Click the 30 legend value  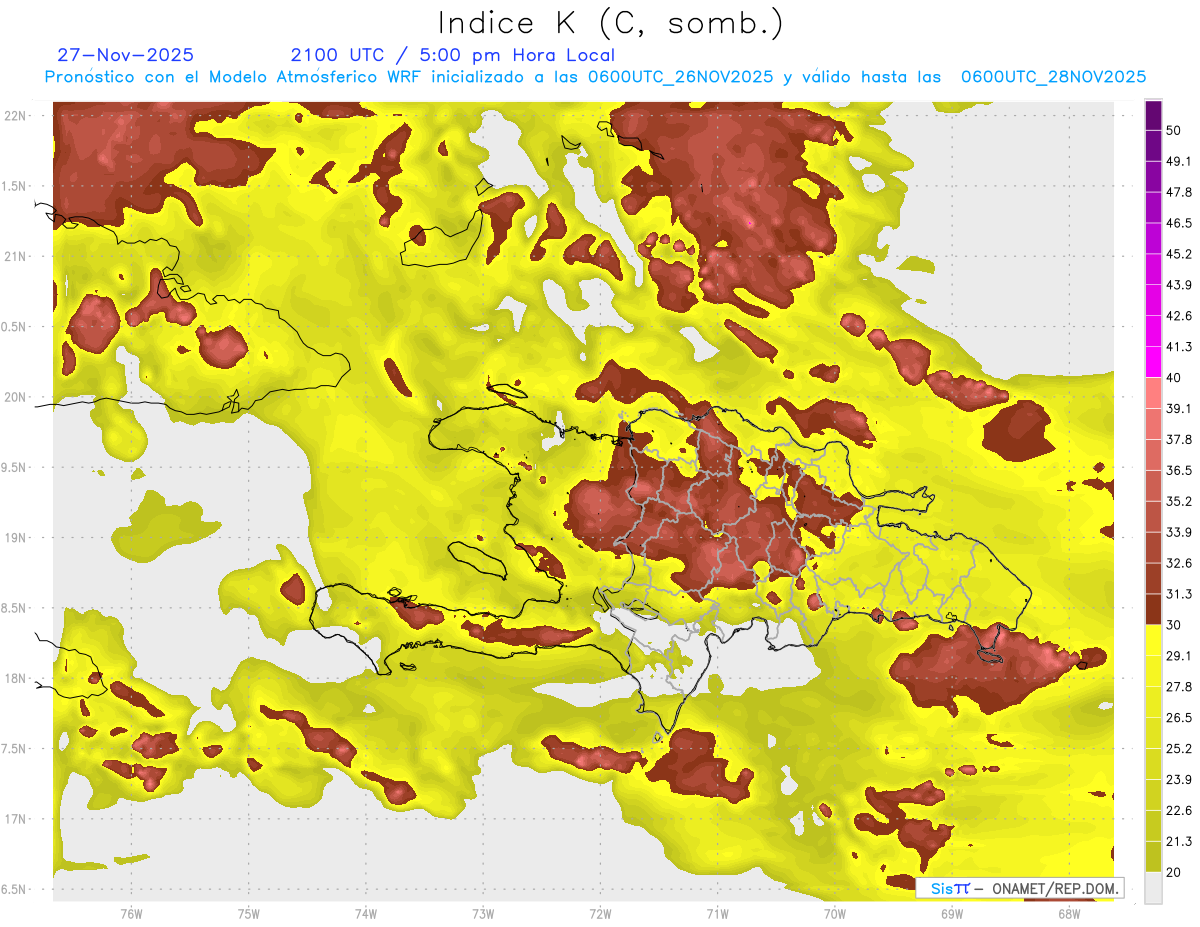(x=1175, y=625)
